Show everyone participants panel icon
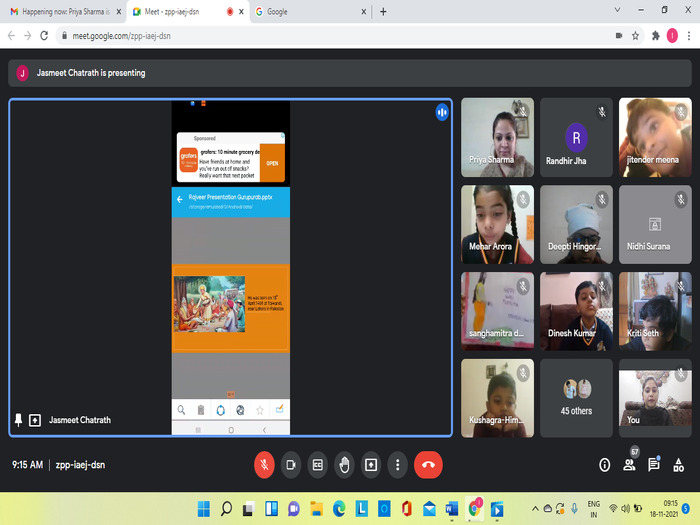This screenshot has width=700, height=525. (629, 465)
